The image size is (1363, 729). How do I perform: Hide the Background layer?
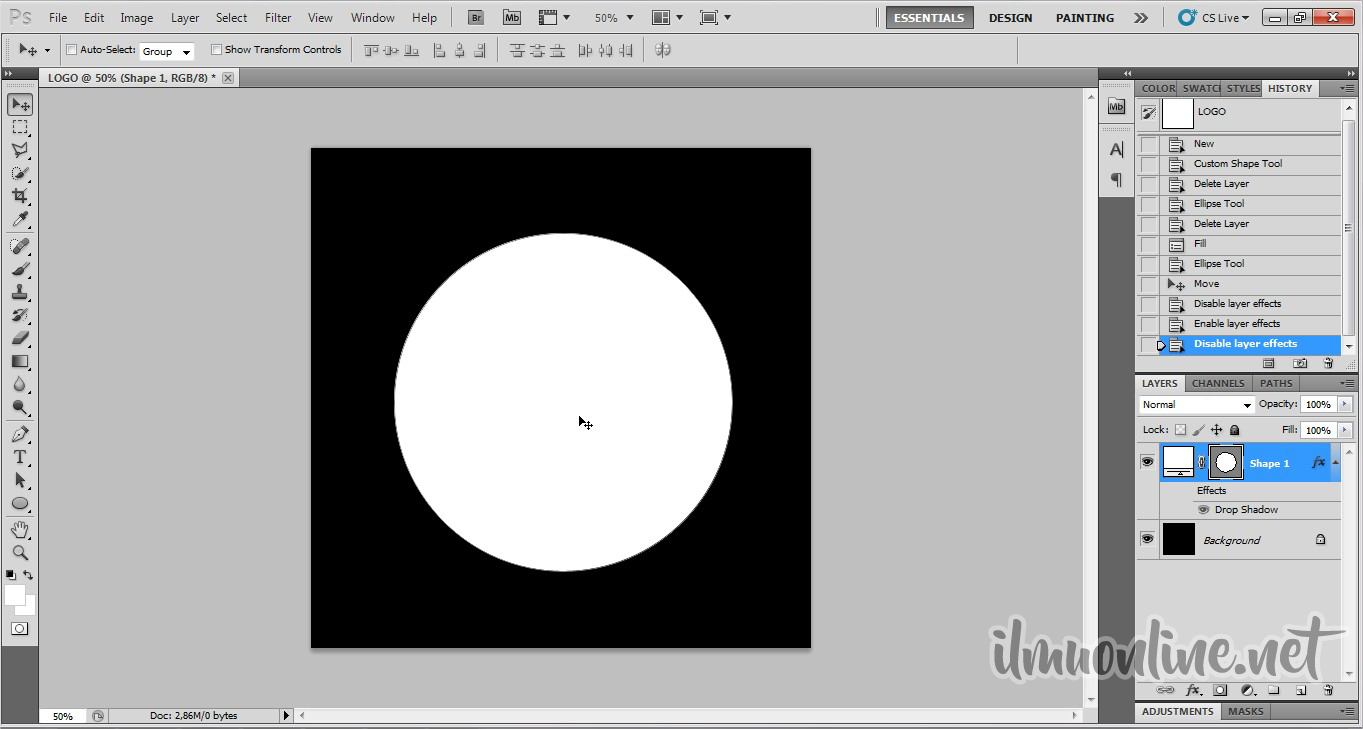(1147, 539)
